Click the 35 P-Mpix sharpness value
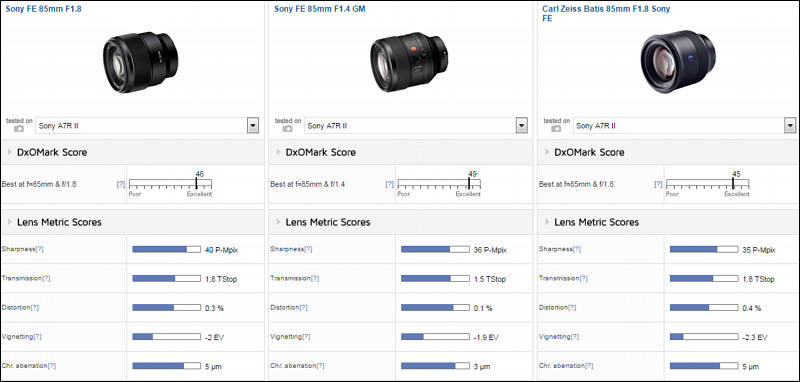The width and height of the screenshot is (800, 382). click(759, 250)
